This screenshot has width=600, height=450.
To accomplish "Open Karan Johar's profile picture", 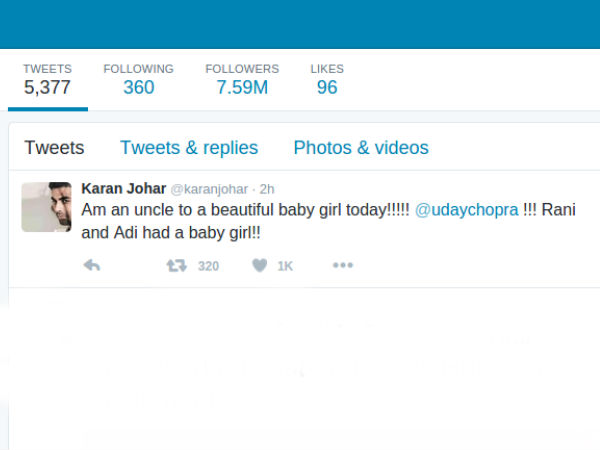I will (x=46, y=207).
